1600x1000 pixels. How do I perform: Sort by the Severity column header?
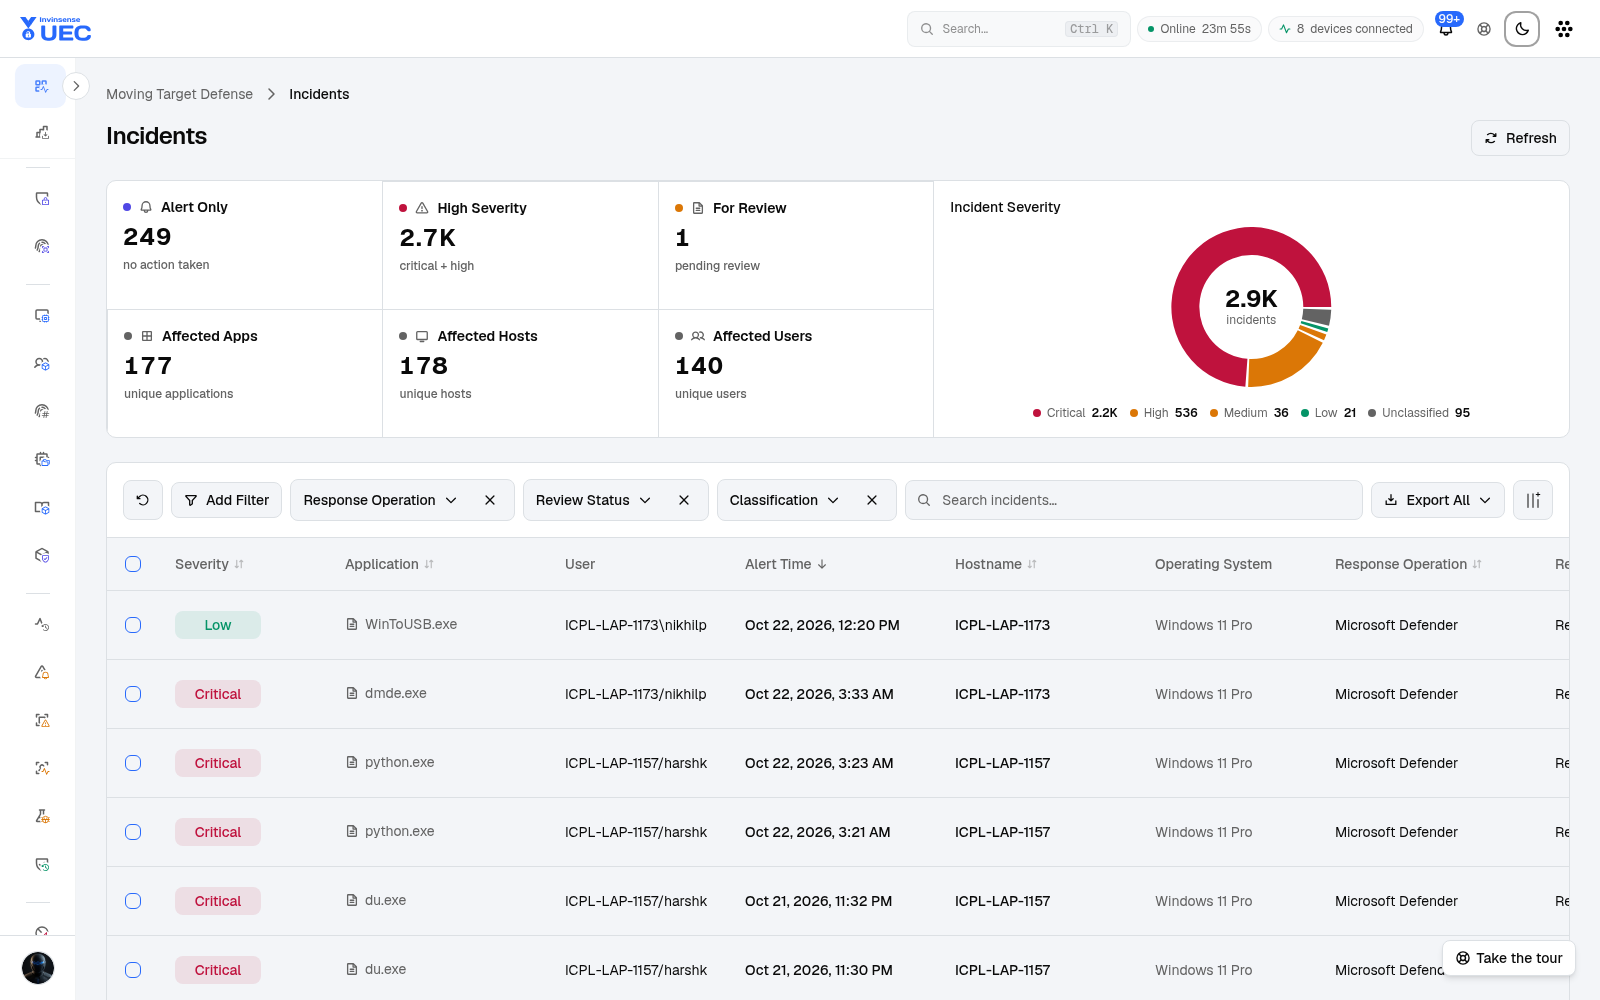click(x=209, y=564)
